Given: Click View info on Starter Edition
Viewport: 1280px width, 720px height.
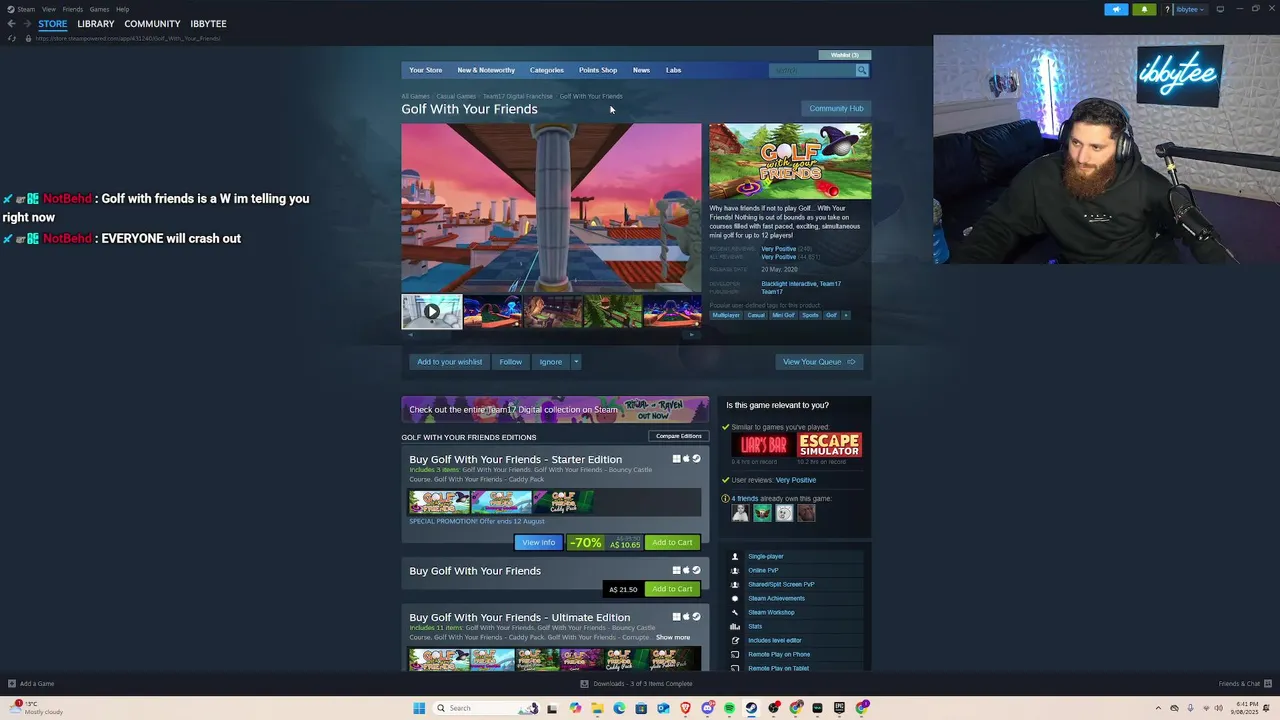Looking at the screenshot, I should [538, 542].
